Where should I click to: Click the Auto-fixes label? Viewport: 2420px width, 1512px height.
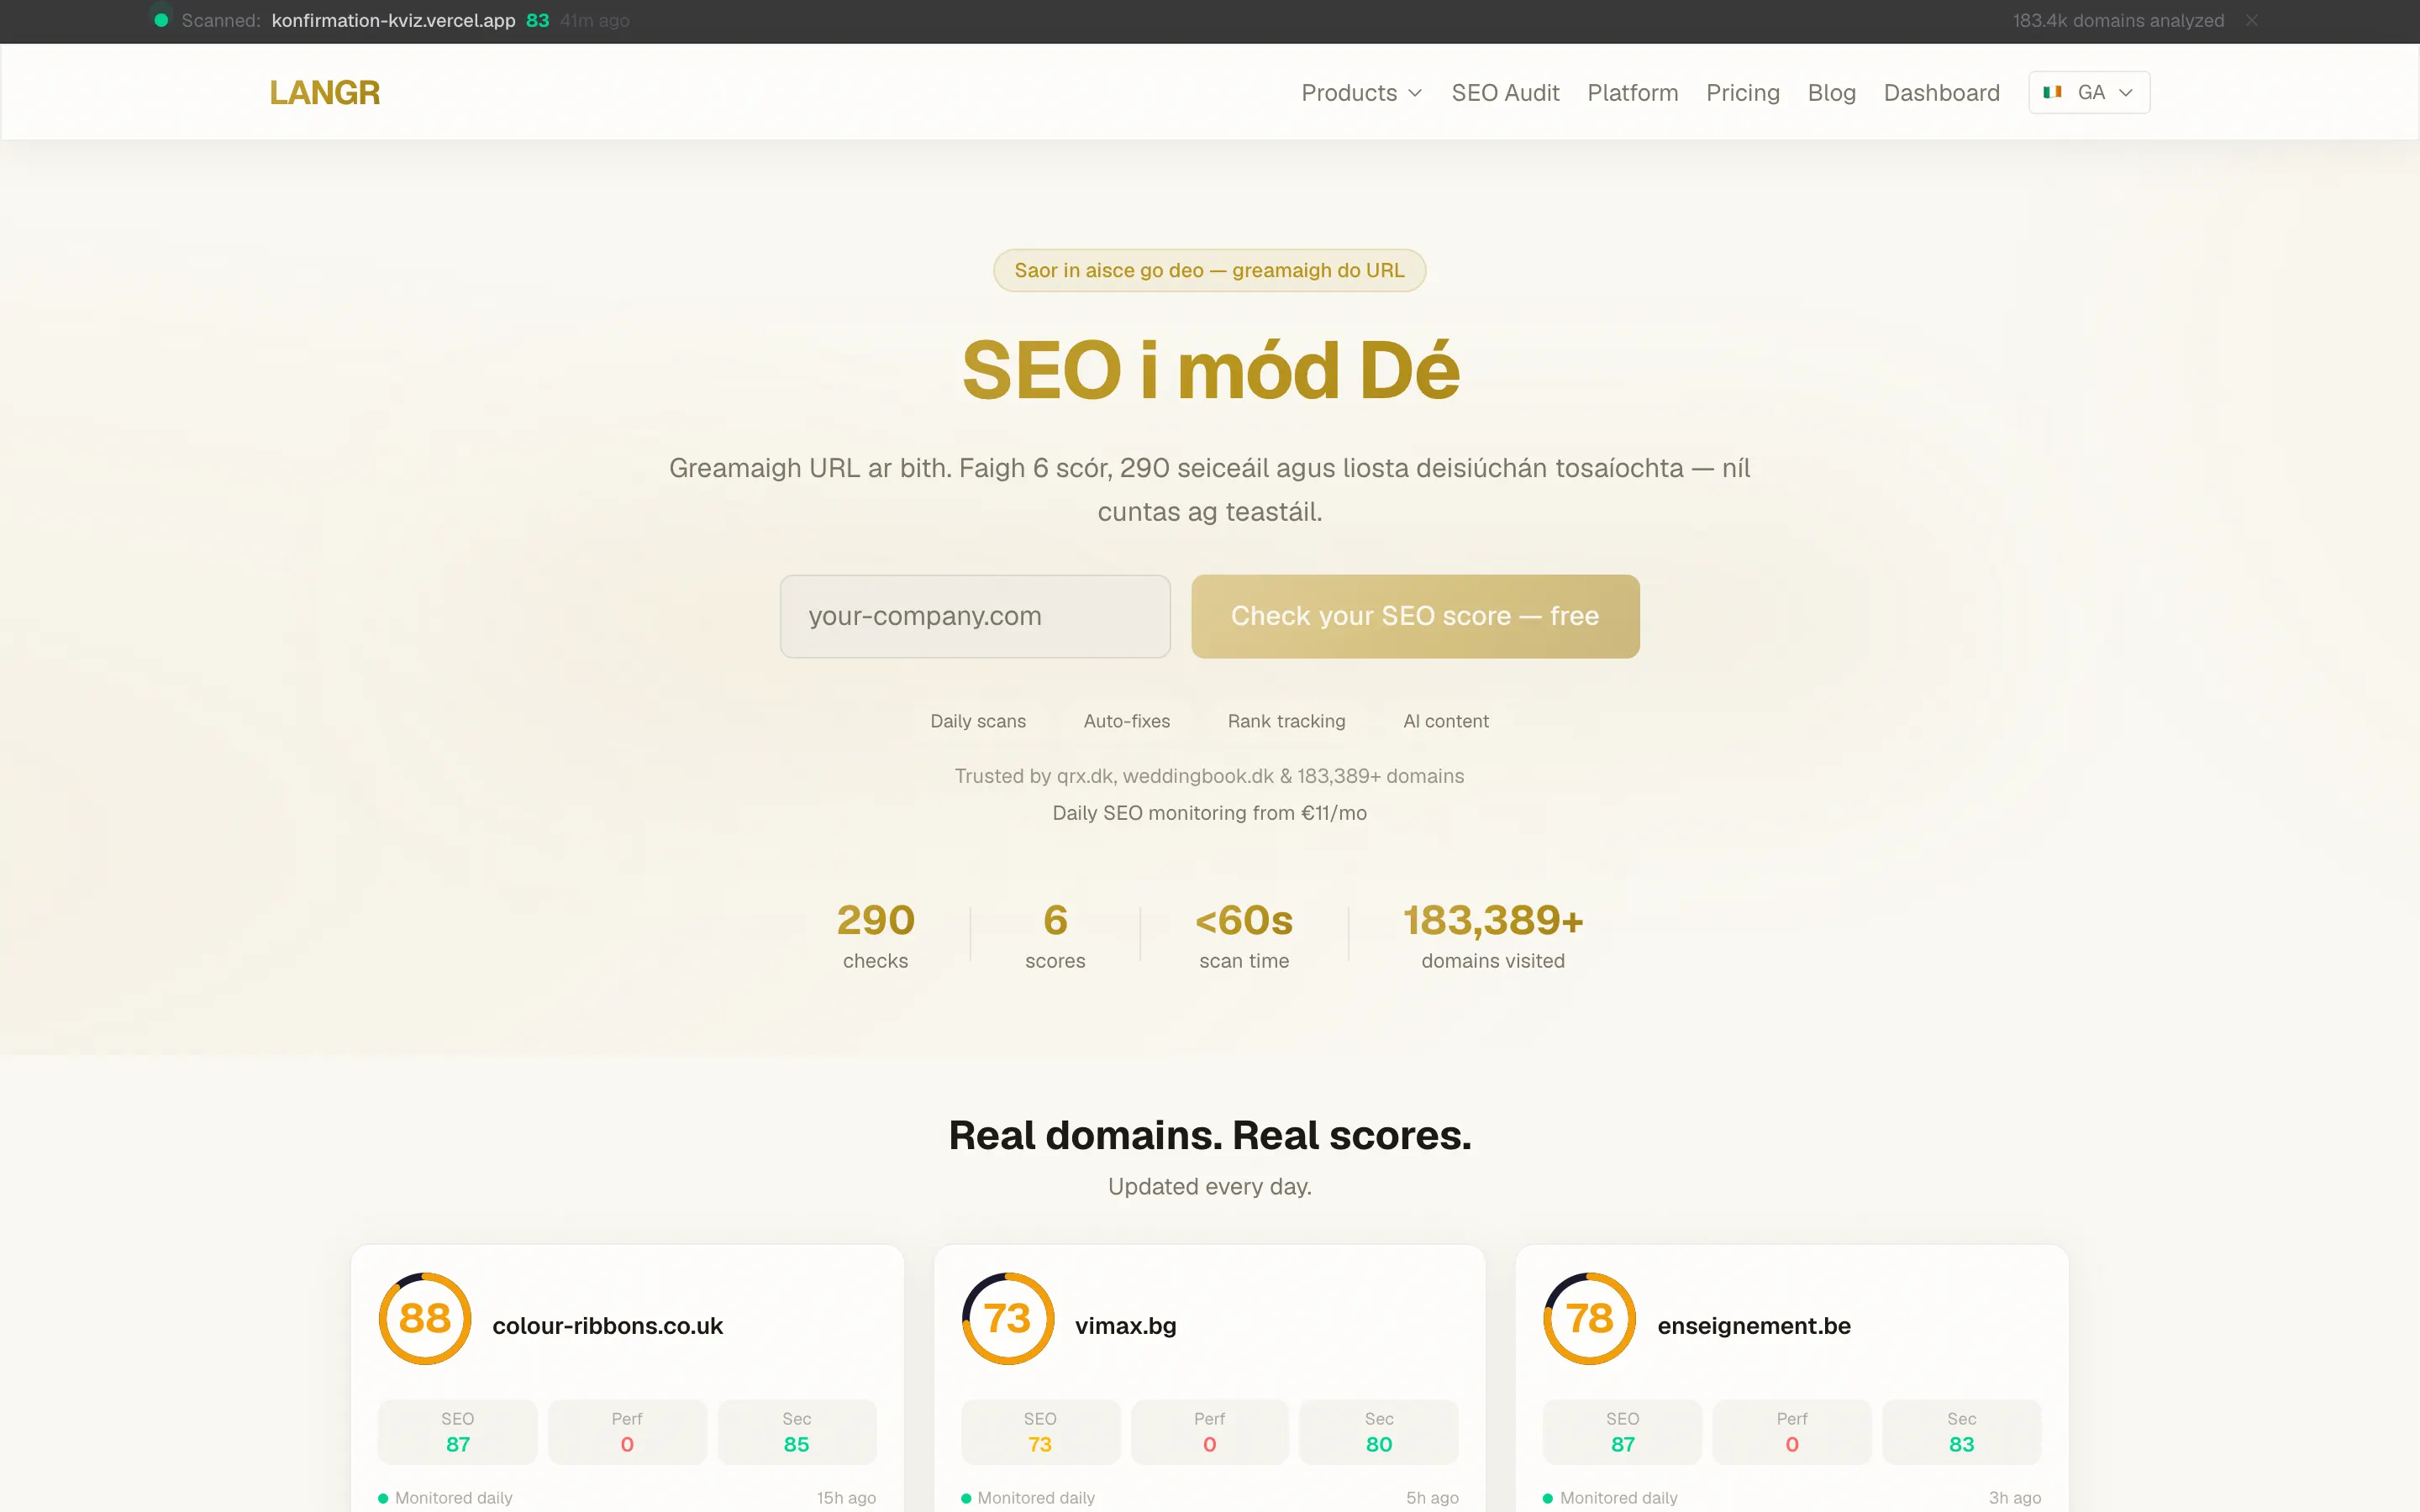[1126, 721]
